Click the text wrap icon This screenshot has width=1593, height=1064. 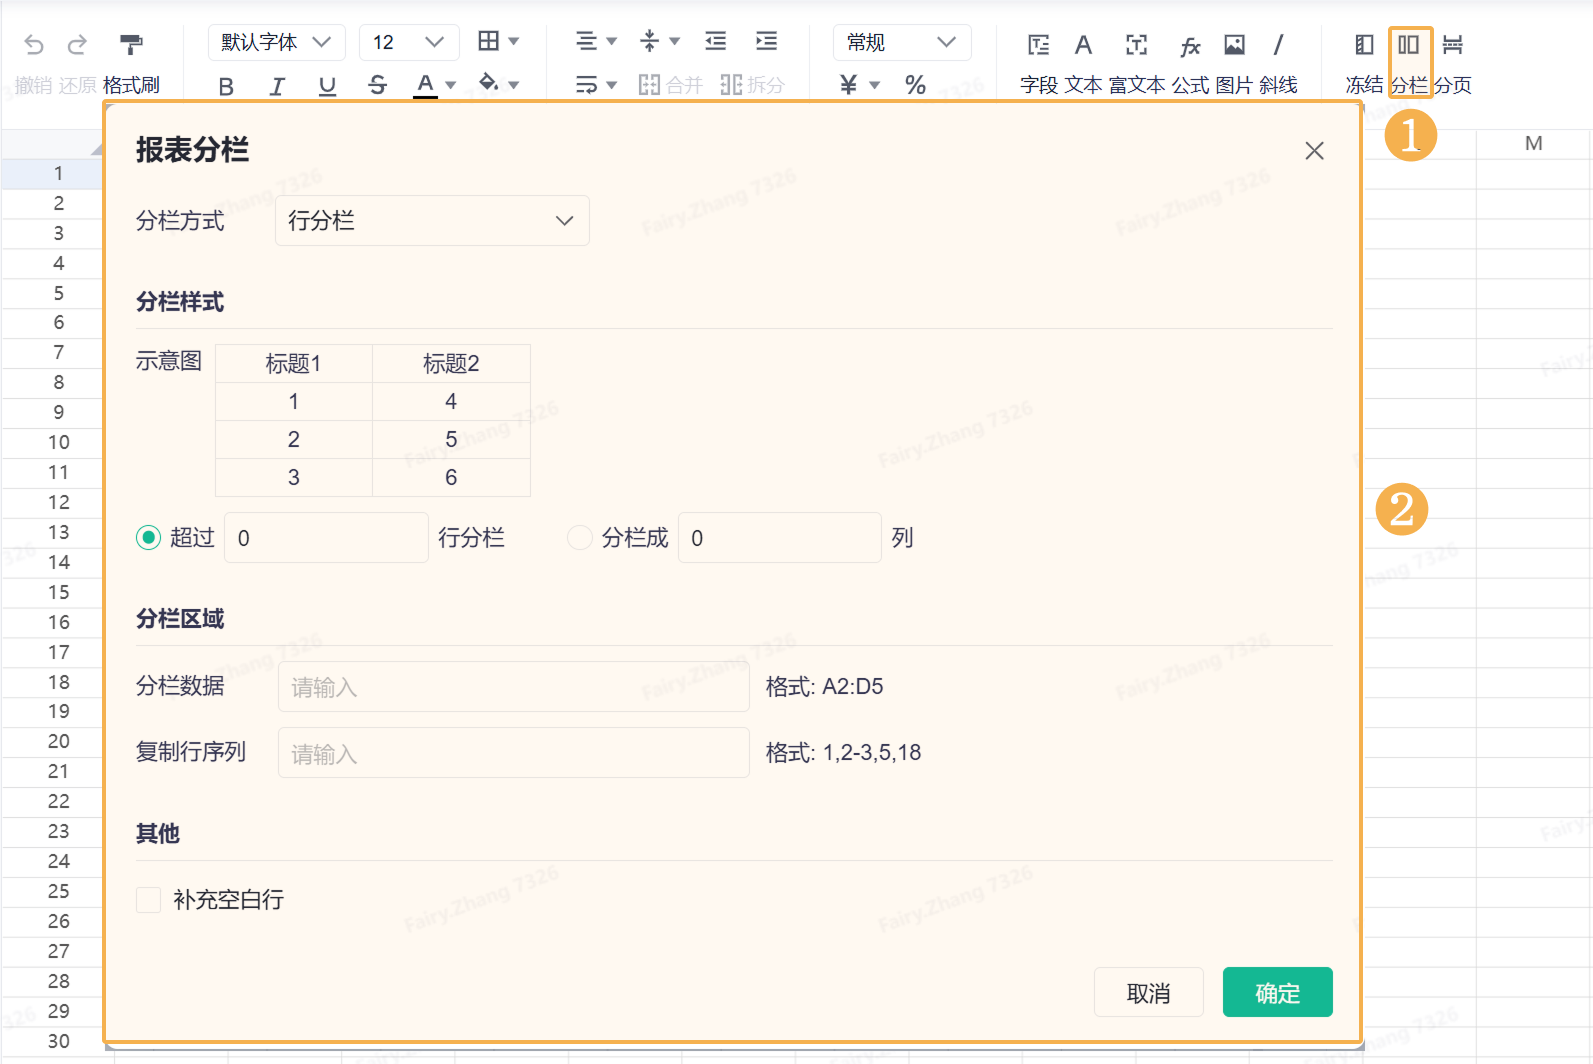pos(586,85)
